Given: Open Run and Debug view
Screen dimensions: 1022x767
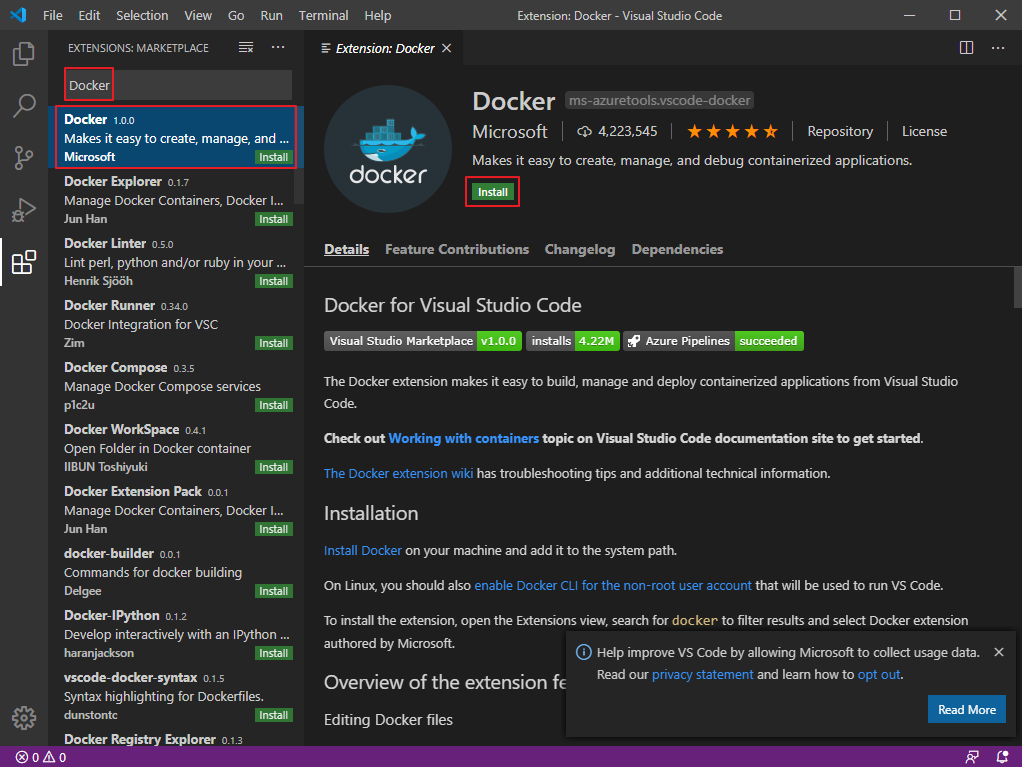Looking at the screenshot, I should click(x=23, y=210).
